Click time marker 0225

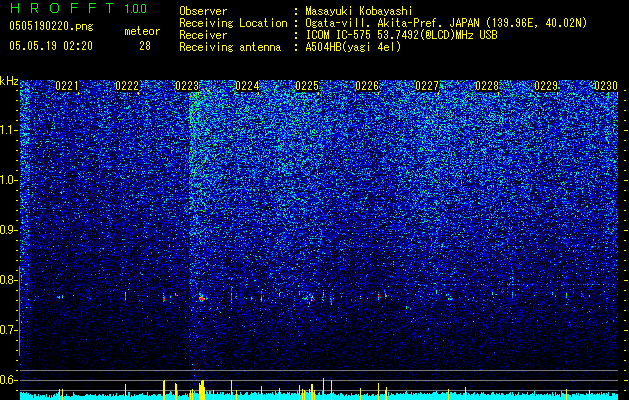307,86
